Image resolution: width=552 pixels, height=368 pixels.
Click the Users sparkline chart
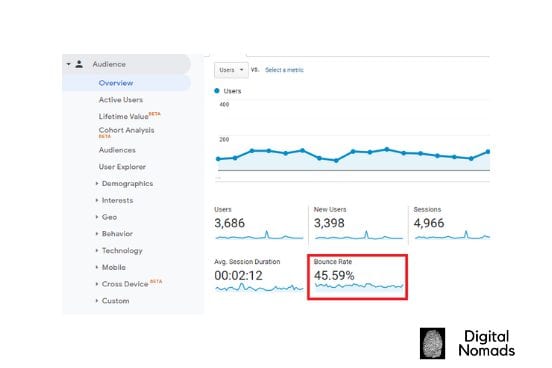click(259, 235)
